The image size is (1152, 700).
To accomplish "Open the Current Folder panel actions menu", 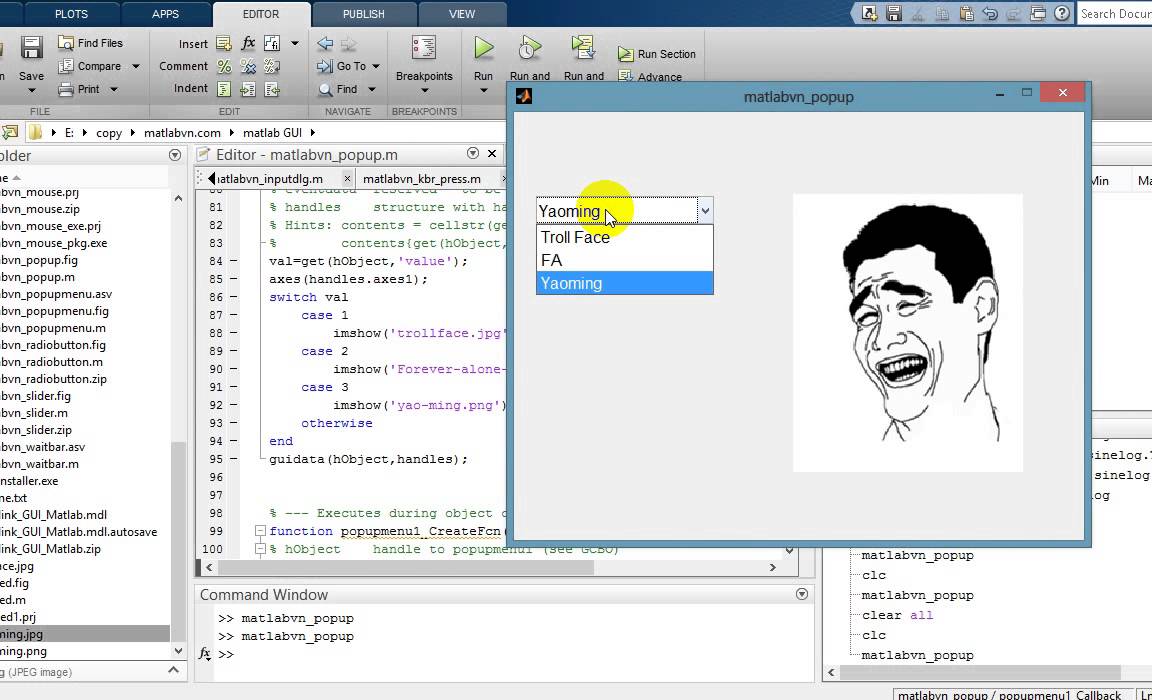I will point(175,155).
